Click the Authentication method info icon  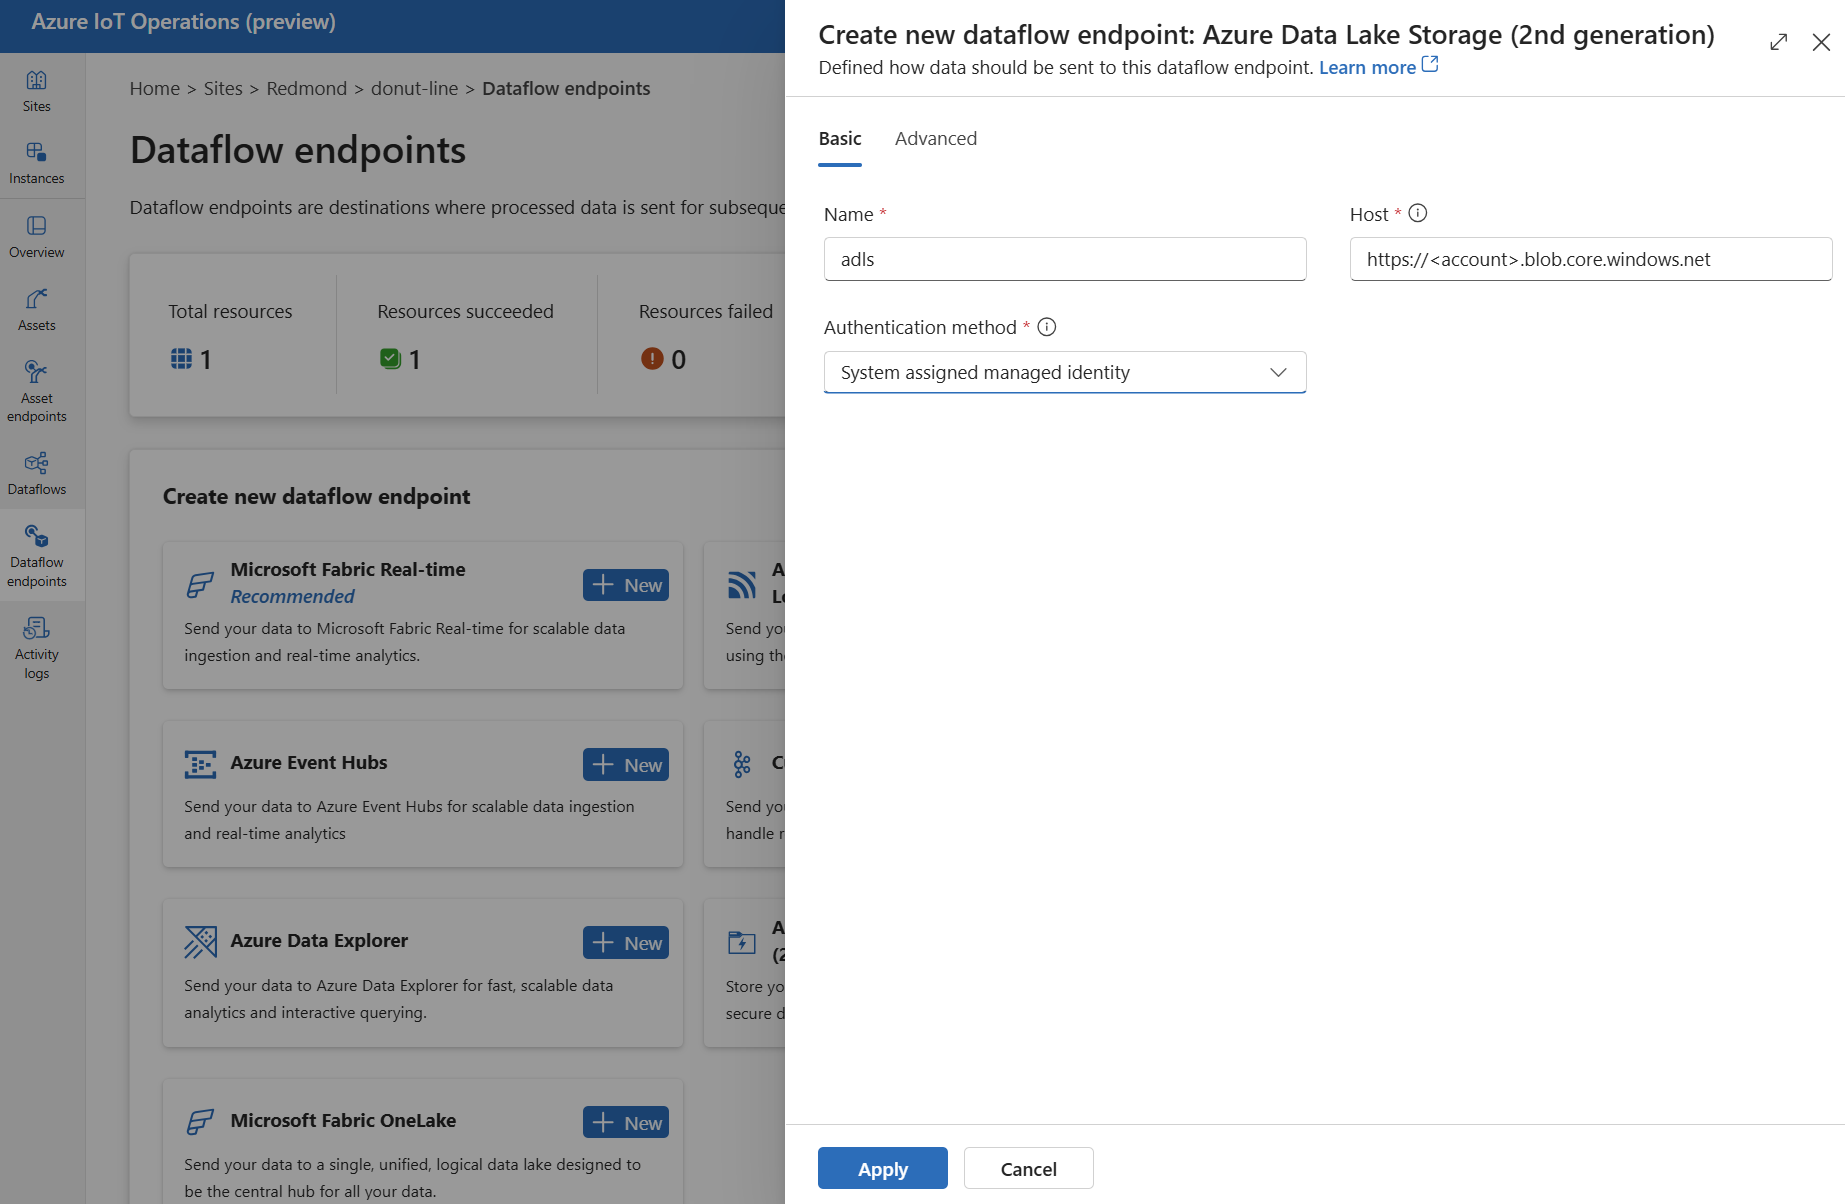pyautogui.click(x=1047, y=327)
